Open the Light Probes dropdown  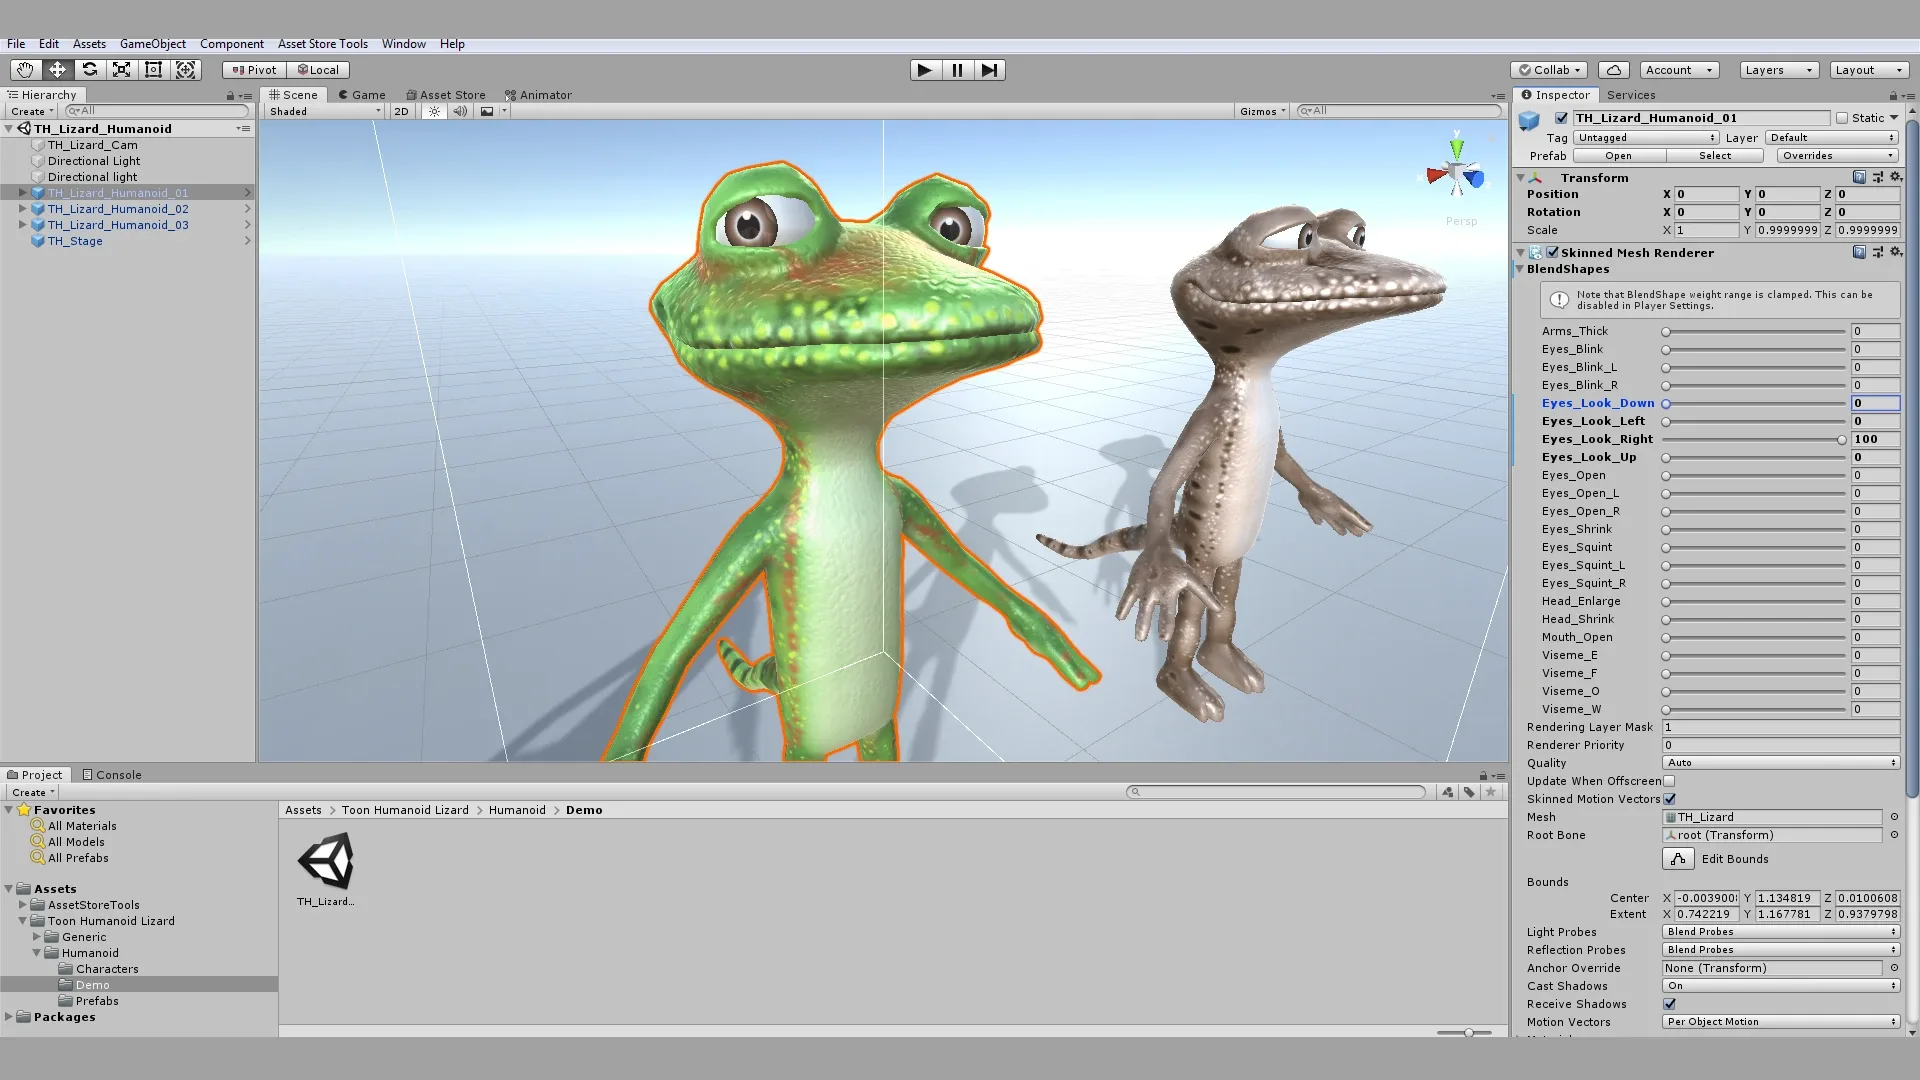(1781, 932)
